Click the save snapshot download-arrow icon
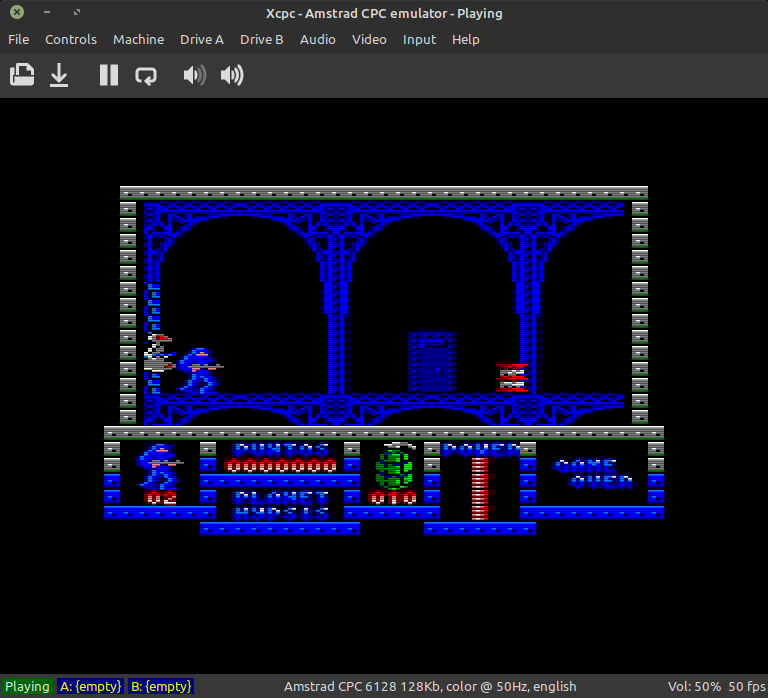 (x=59, y=75)
